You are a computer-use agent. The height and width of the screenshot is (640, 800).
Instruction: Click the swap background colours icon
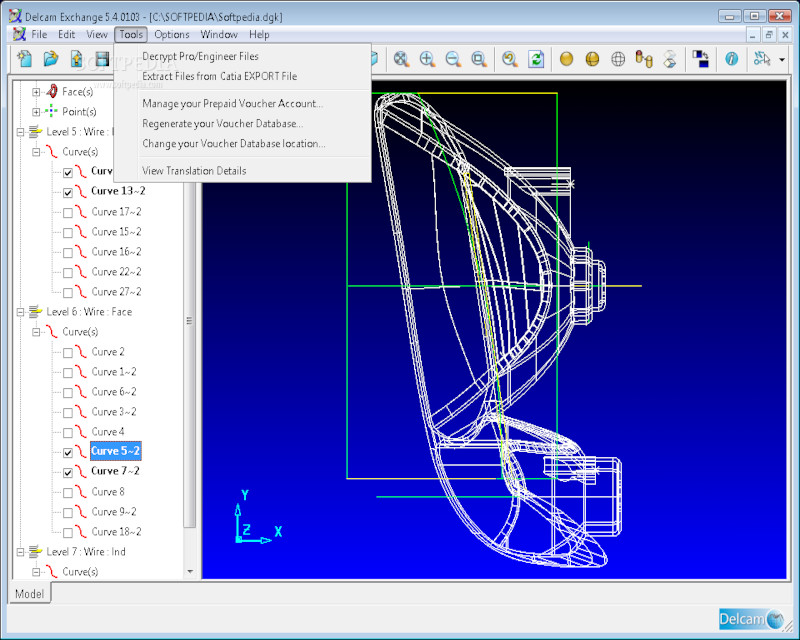(x=701, y=59)
